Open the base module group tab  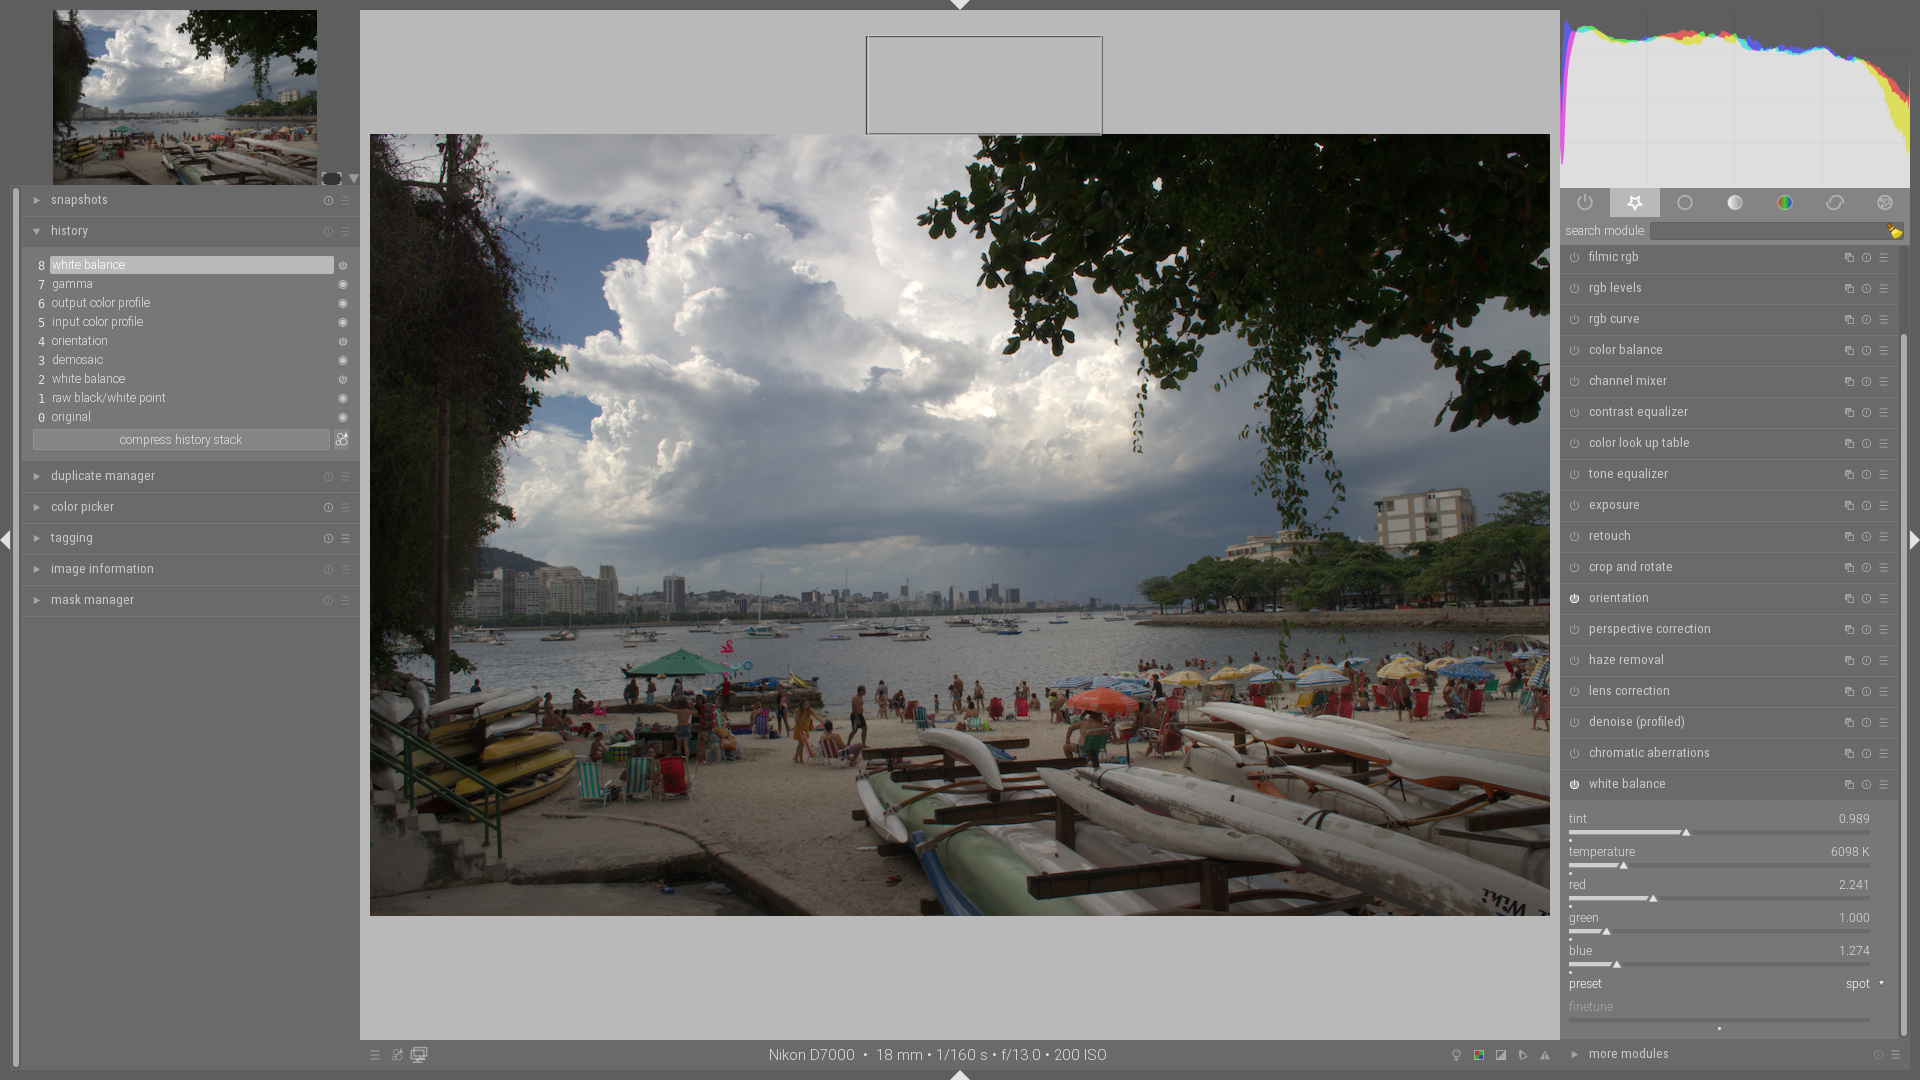pyautogui.click(x=1685, y=203)
